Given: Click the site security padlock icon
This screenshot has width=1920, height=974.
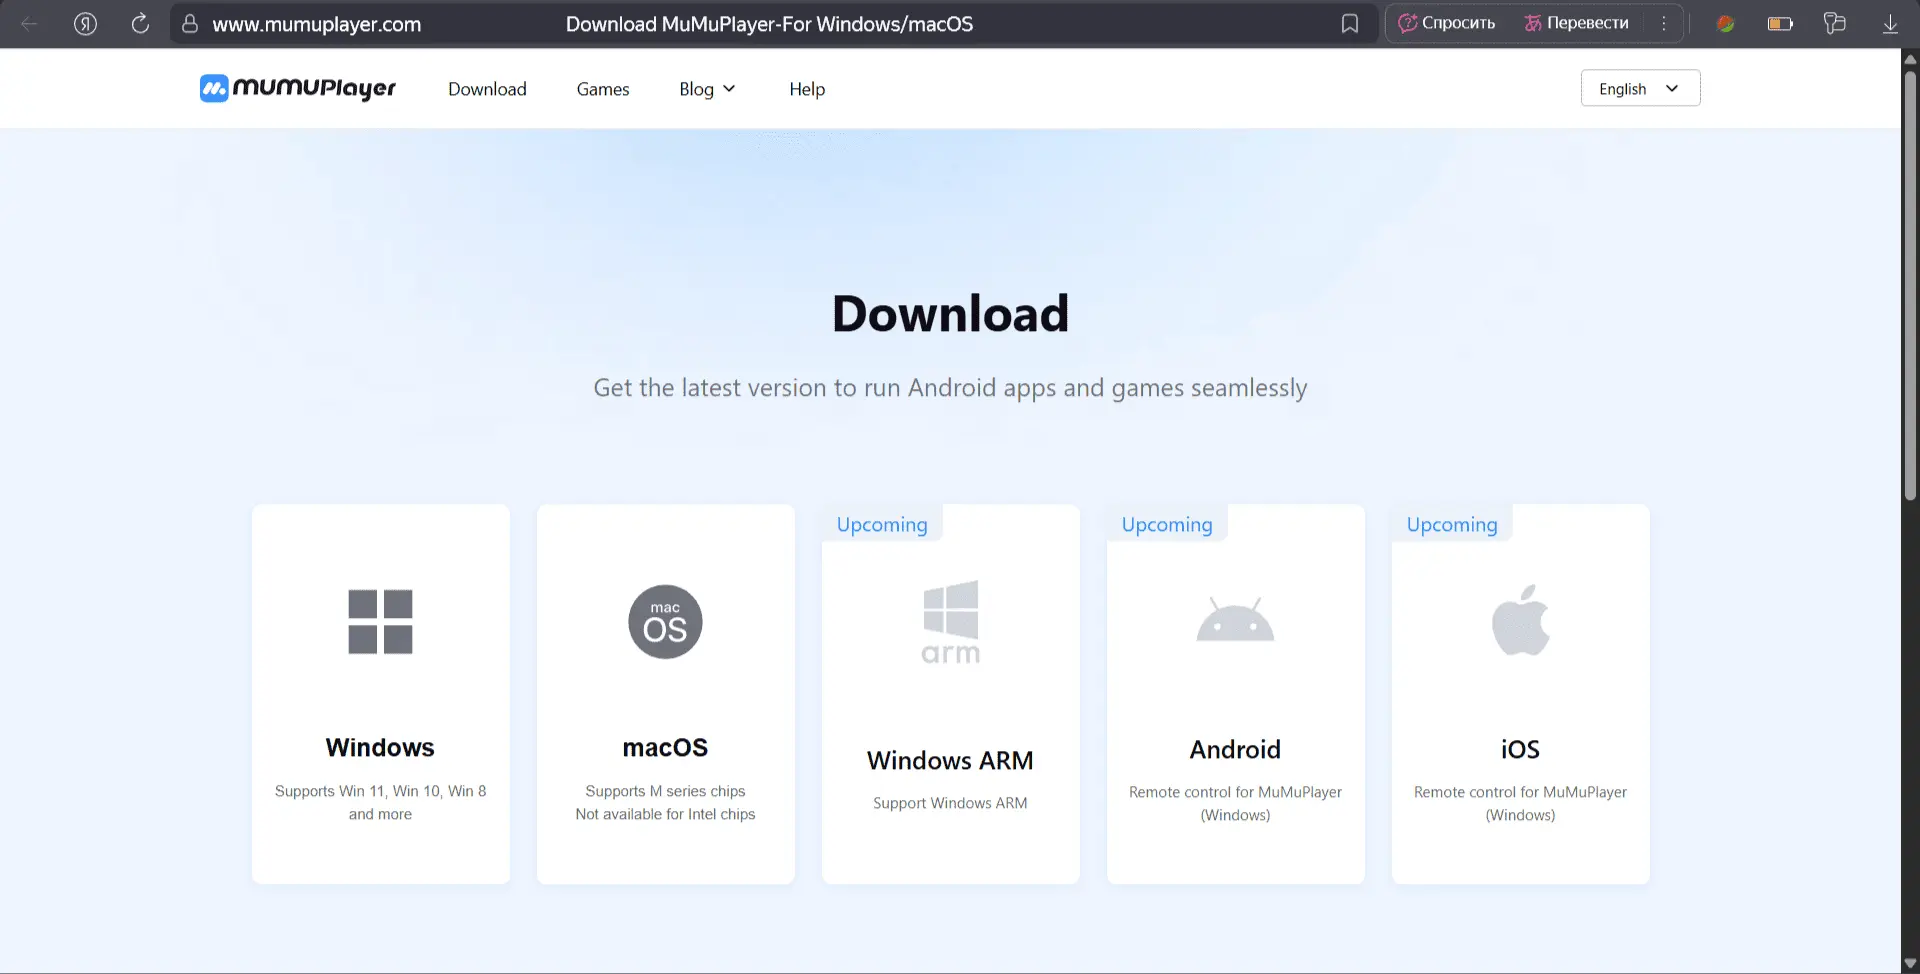Looking at the screenshot, I should pos(190,24).
